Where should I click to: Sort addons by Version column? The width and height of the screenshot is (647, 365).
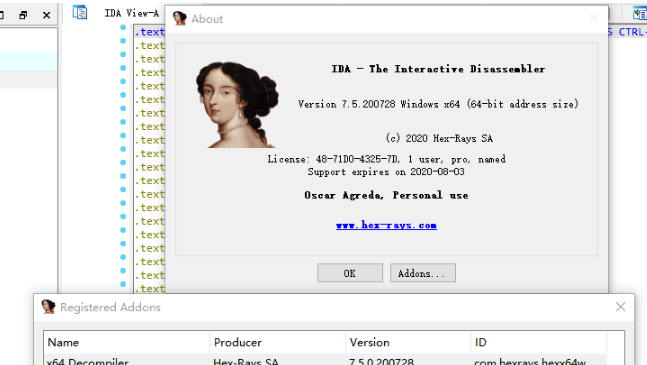[408, 342]
